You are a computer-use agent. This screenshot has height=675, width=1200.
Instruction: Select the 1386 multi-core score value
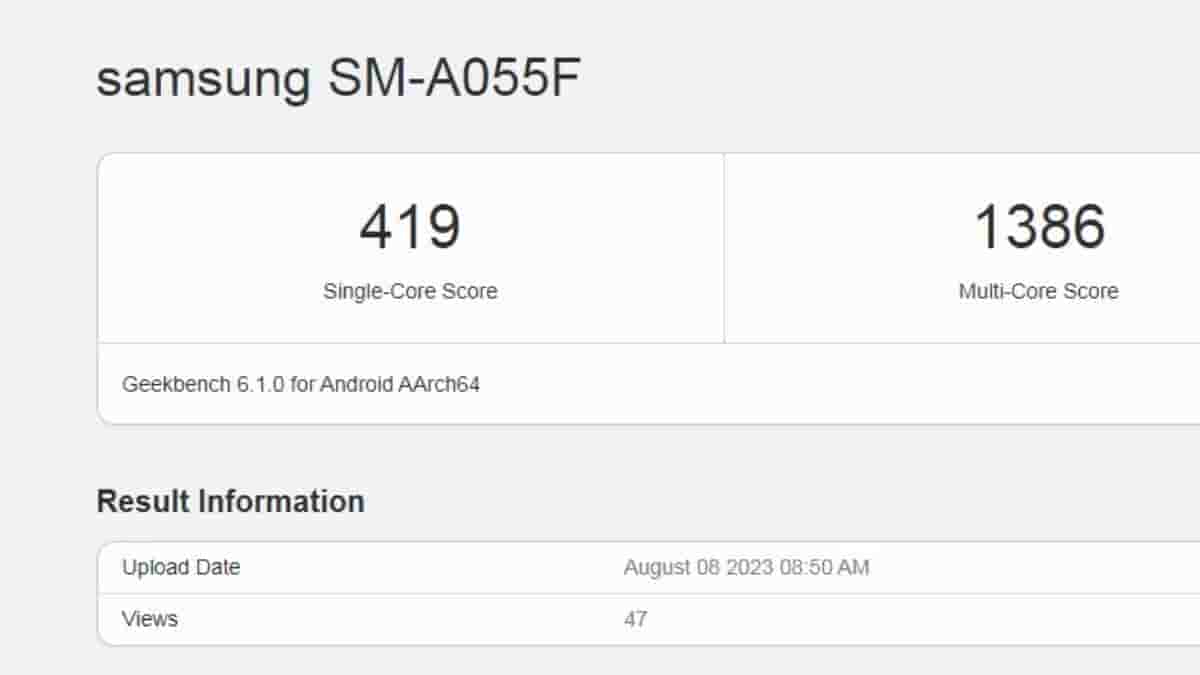(1039, 227)
